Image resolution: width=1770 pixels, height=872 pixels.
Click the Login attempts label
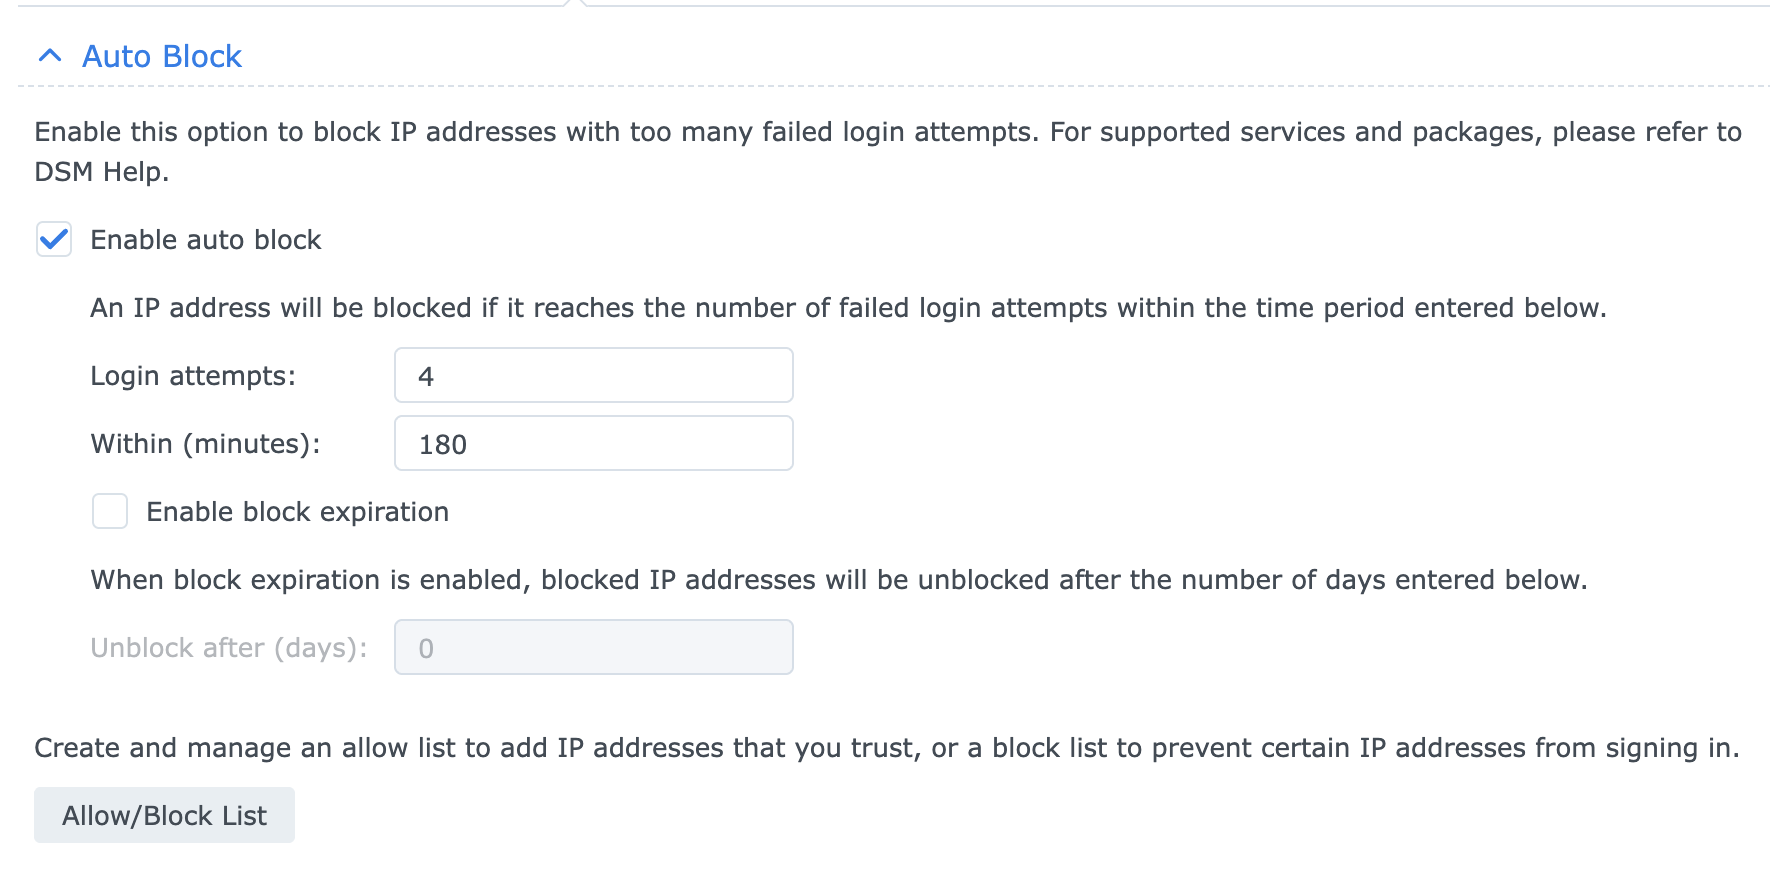[x=193, y=376]
